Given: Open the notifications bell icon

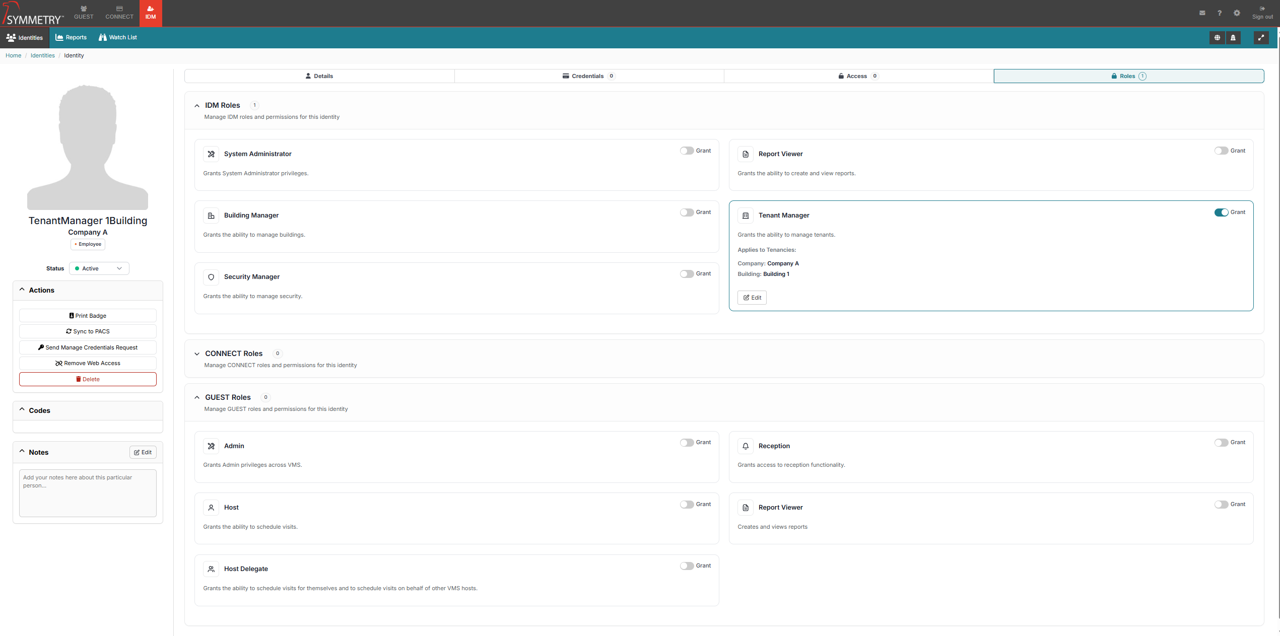Looking at the screenshot, I should [1233, 38].
